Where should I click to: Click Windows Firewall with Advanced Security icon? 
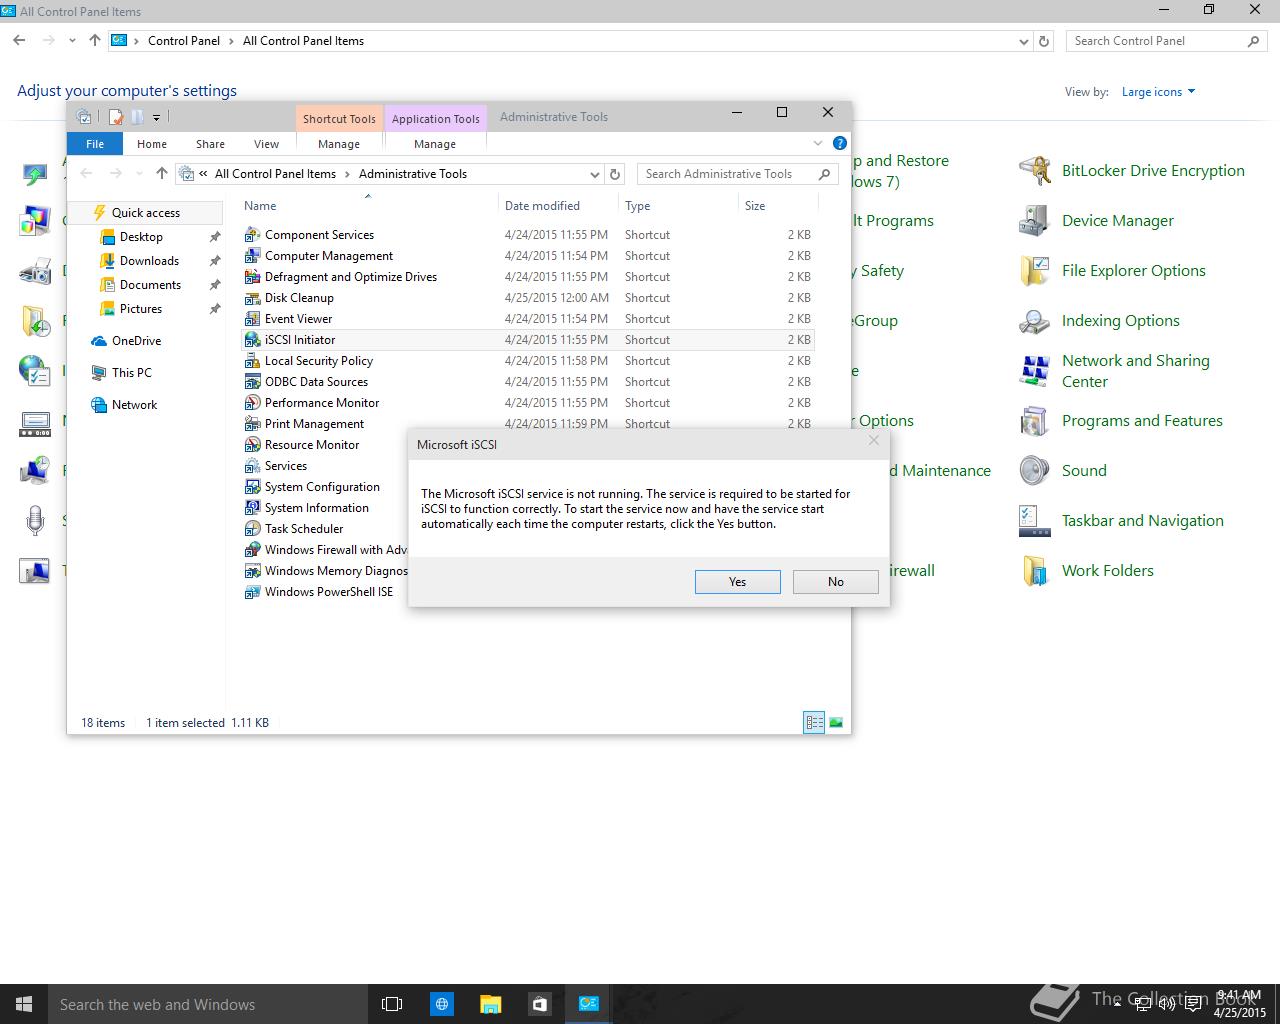[x=252, y=550]
